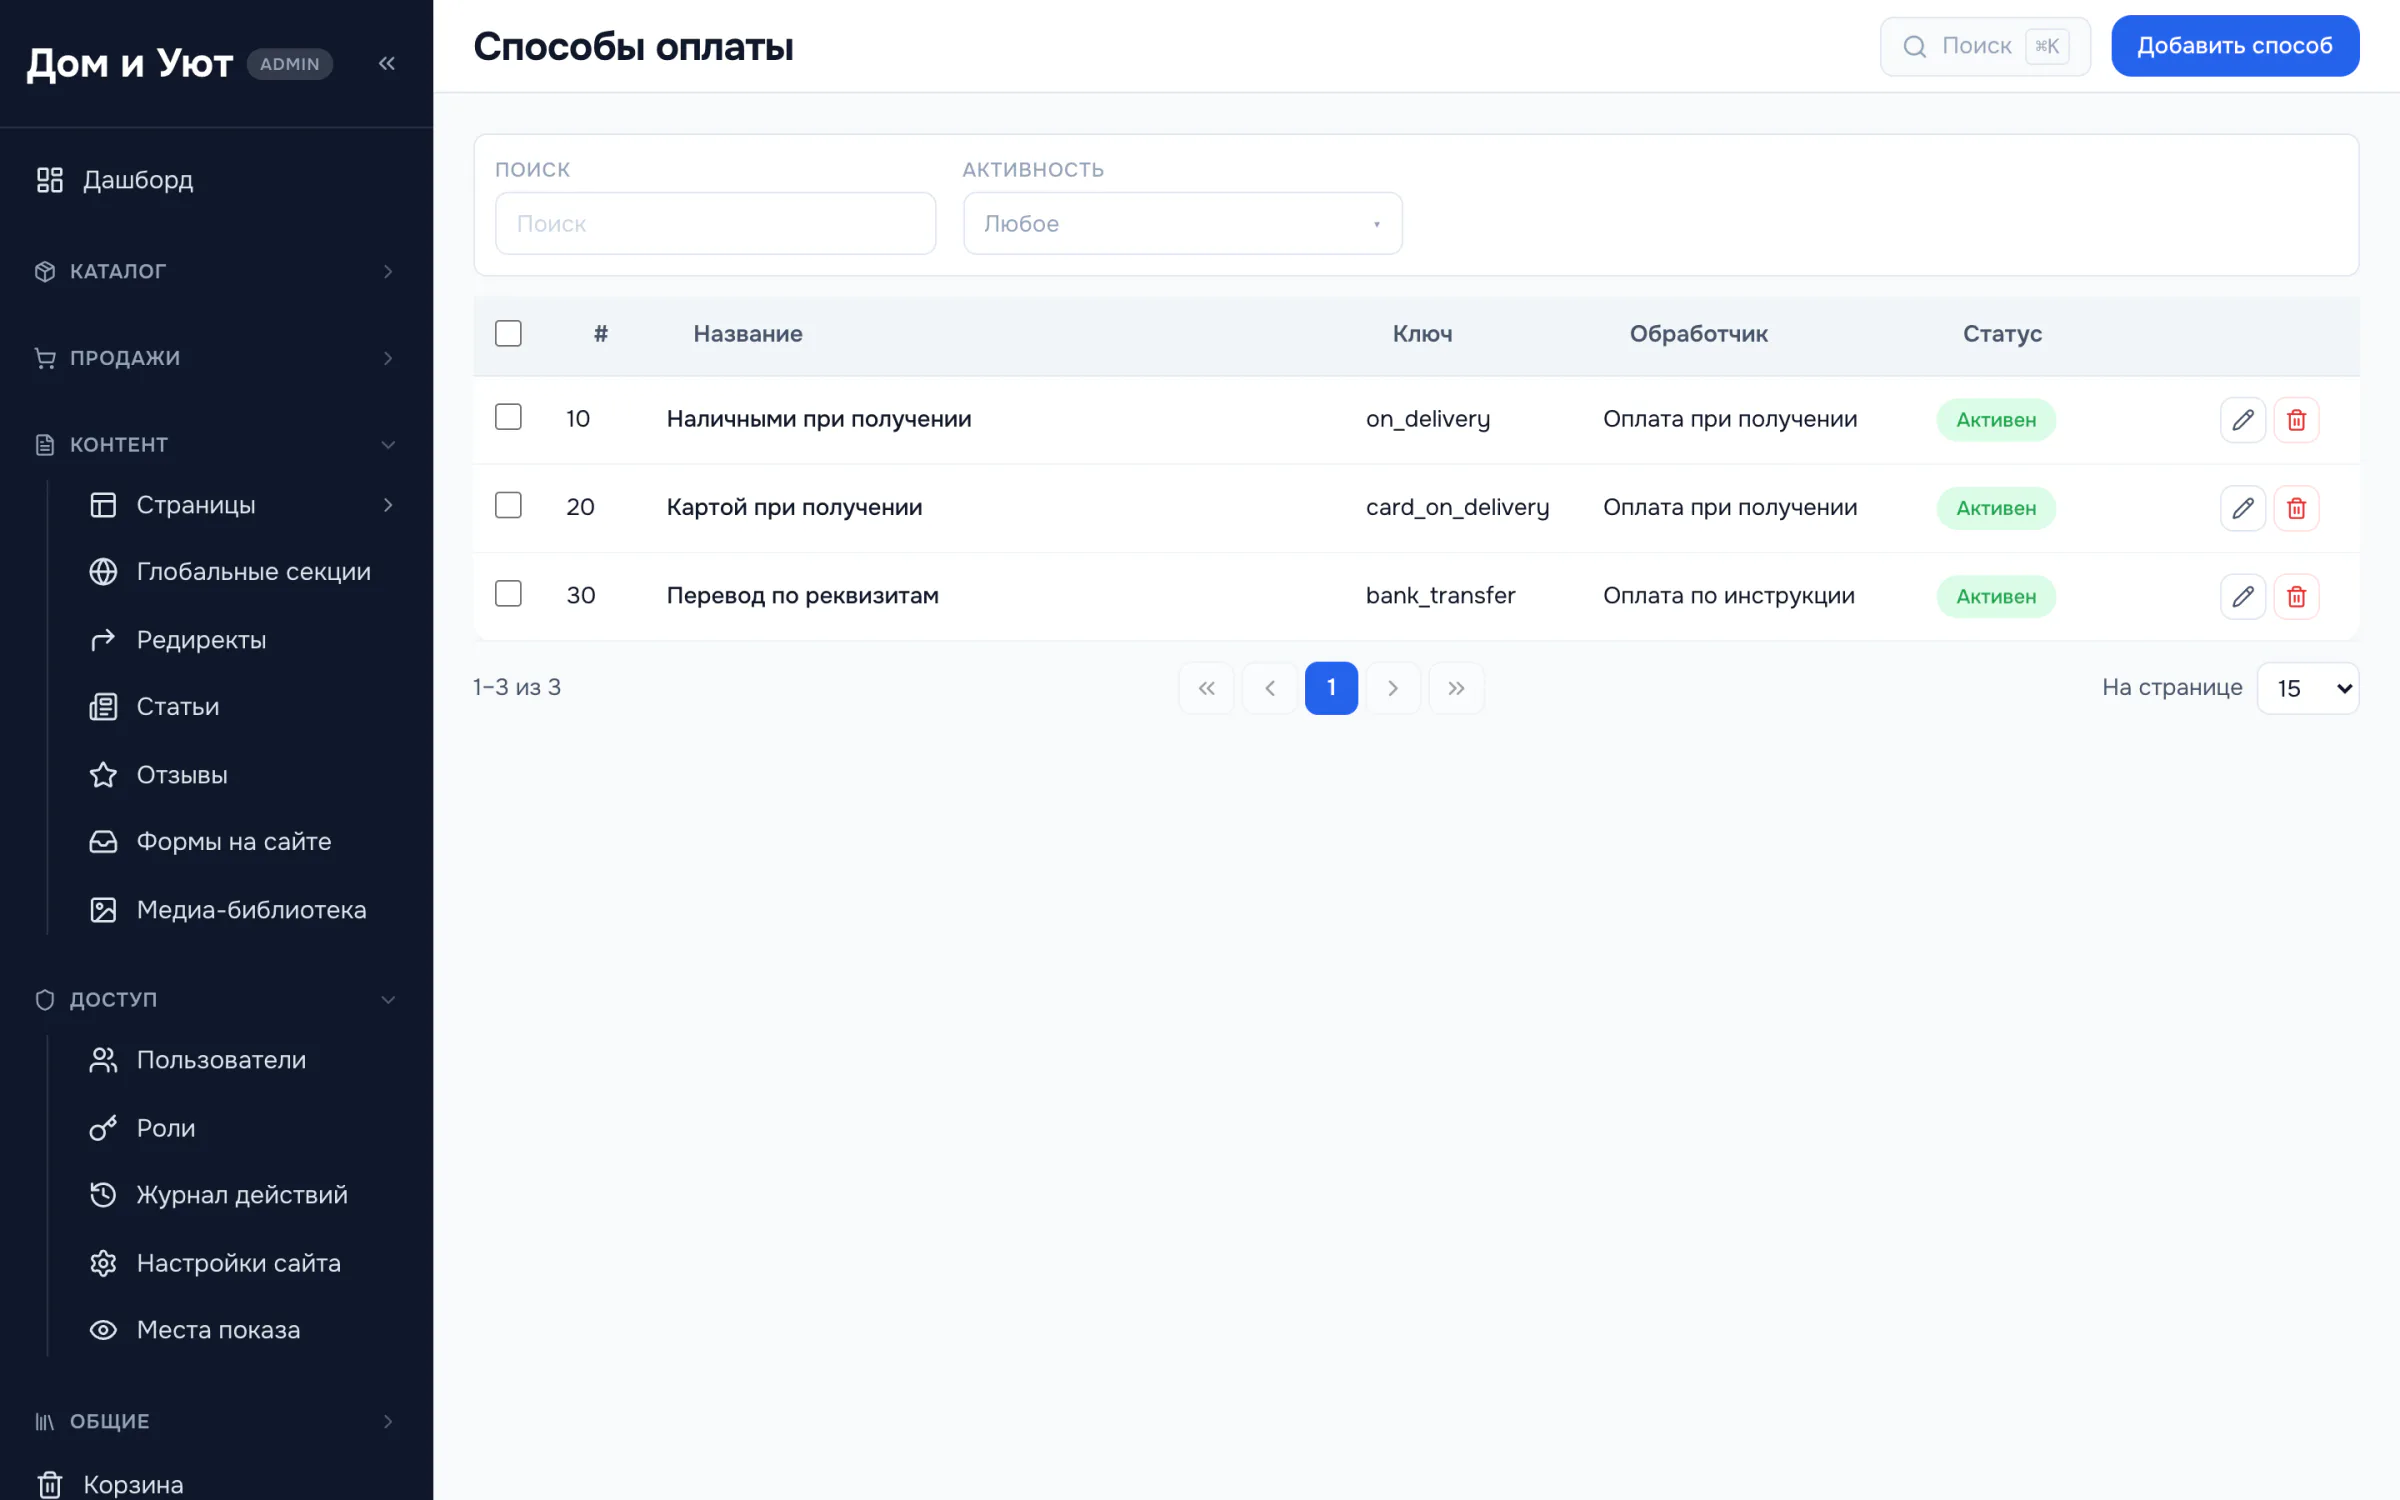Collapse the sidebar with double-chevron icon

coord(387,64)
